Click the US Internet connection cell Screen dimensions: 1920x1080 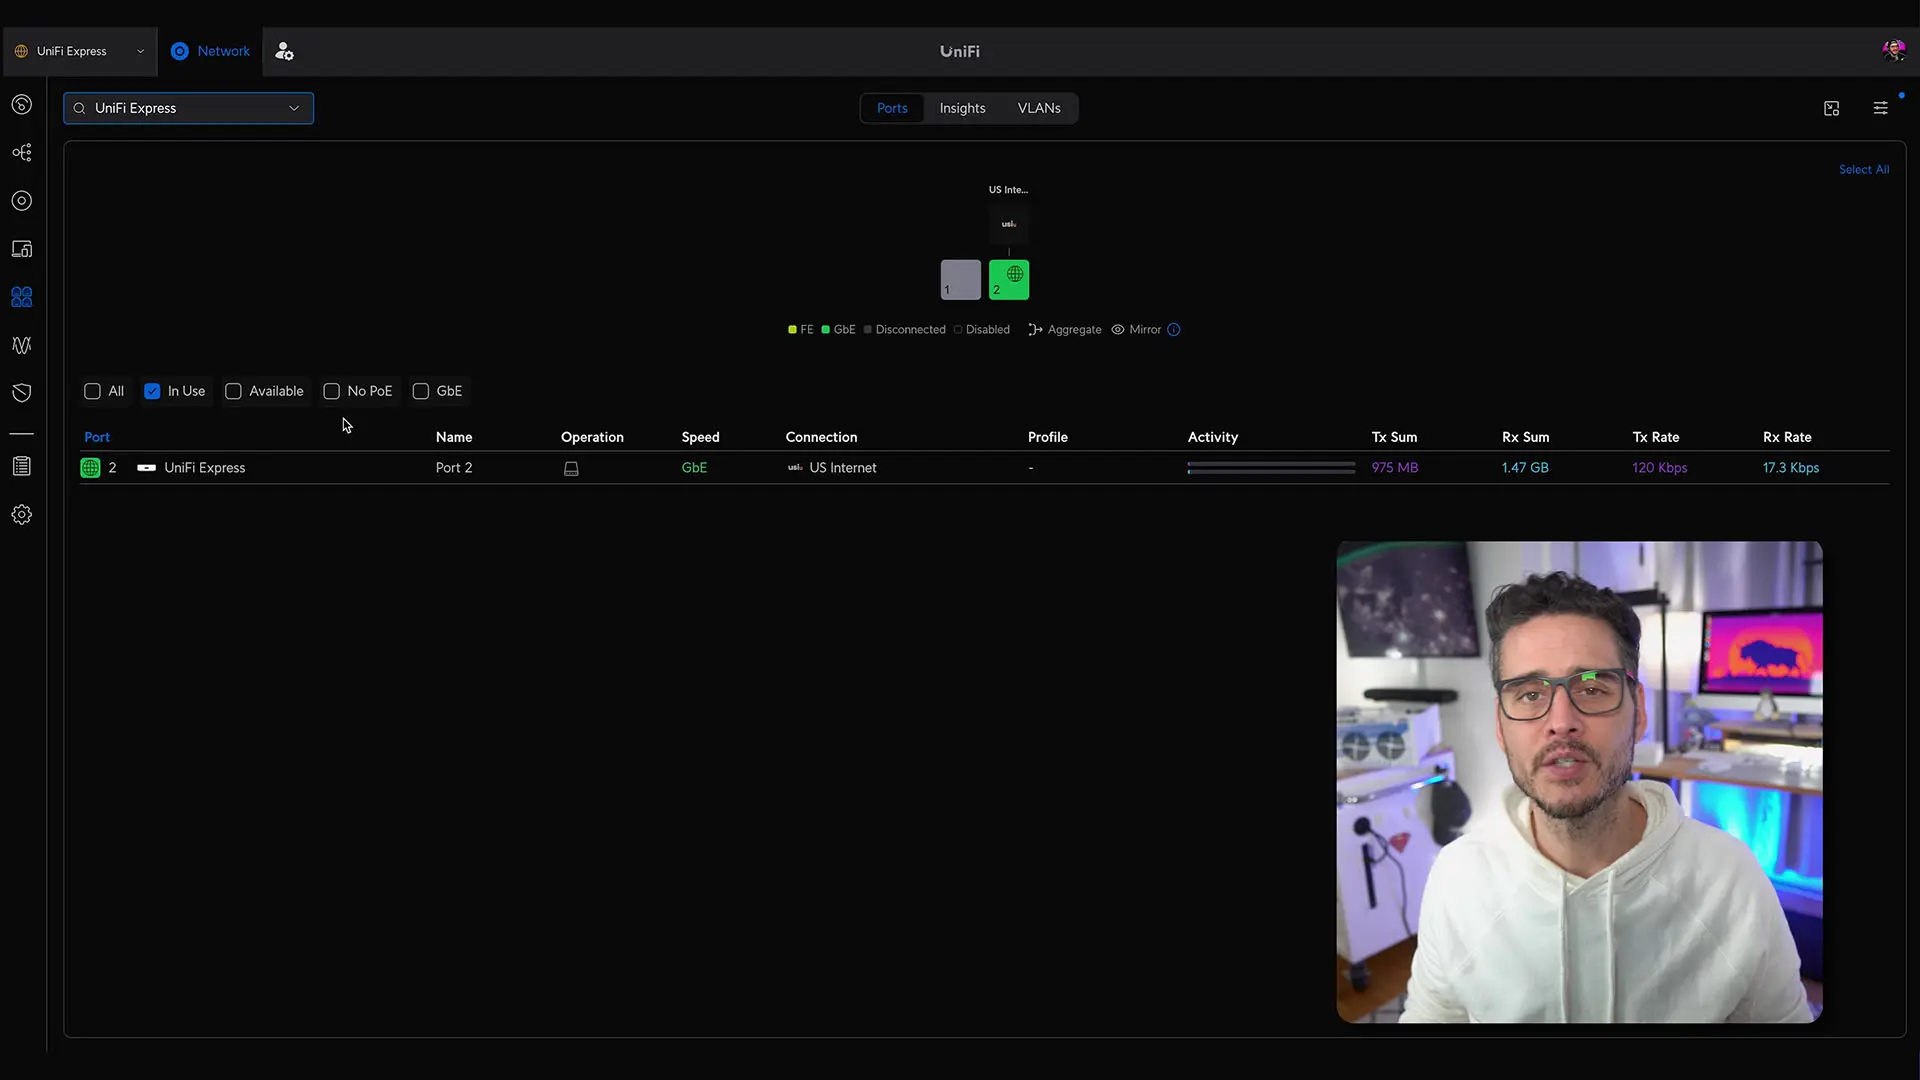tap(832, 468)
